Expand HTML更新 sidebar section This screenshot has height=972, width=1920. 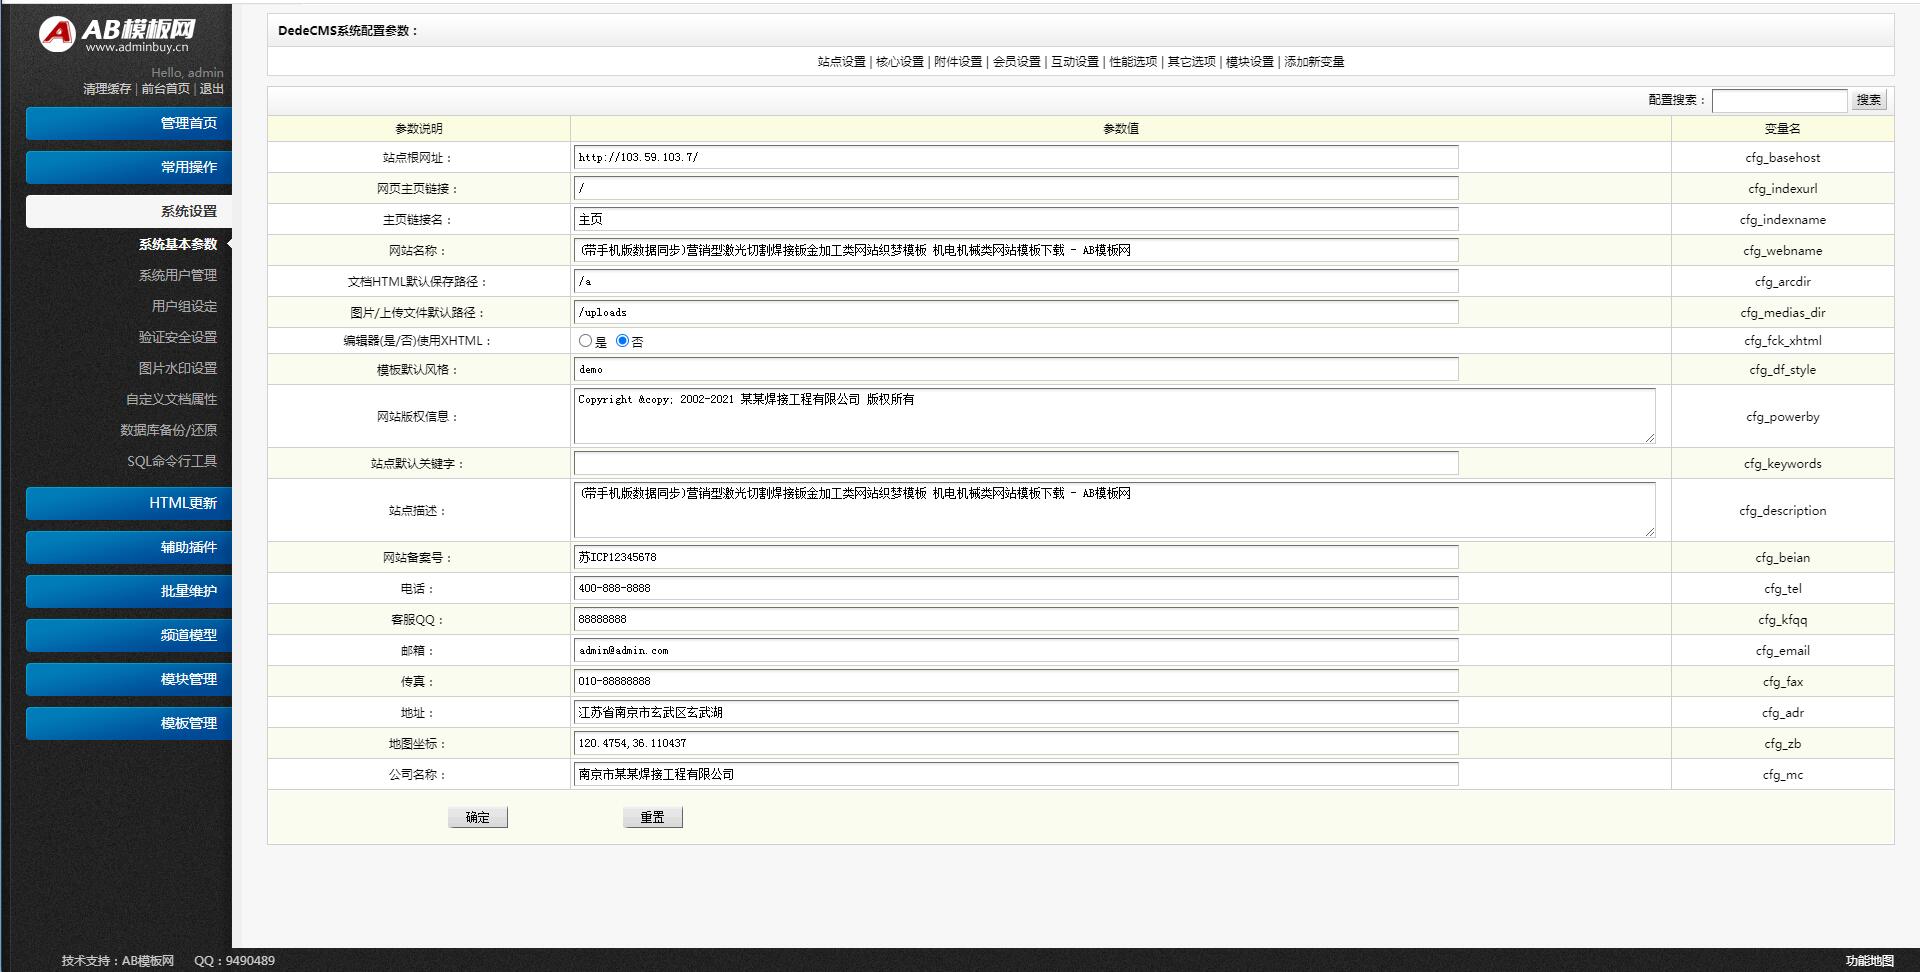click(x=129, y=503)
